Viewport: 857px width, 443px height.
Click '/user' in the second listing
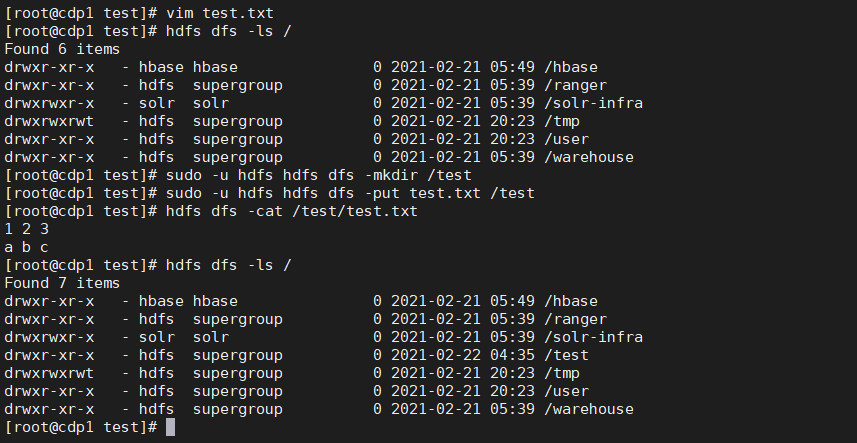pyautogui.click(x=567, y=391)
